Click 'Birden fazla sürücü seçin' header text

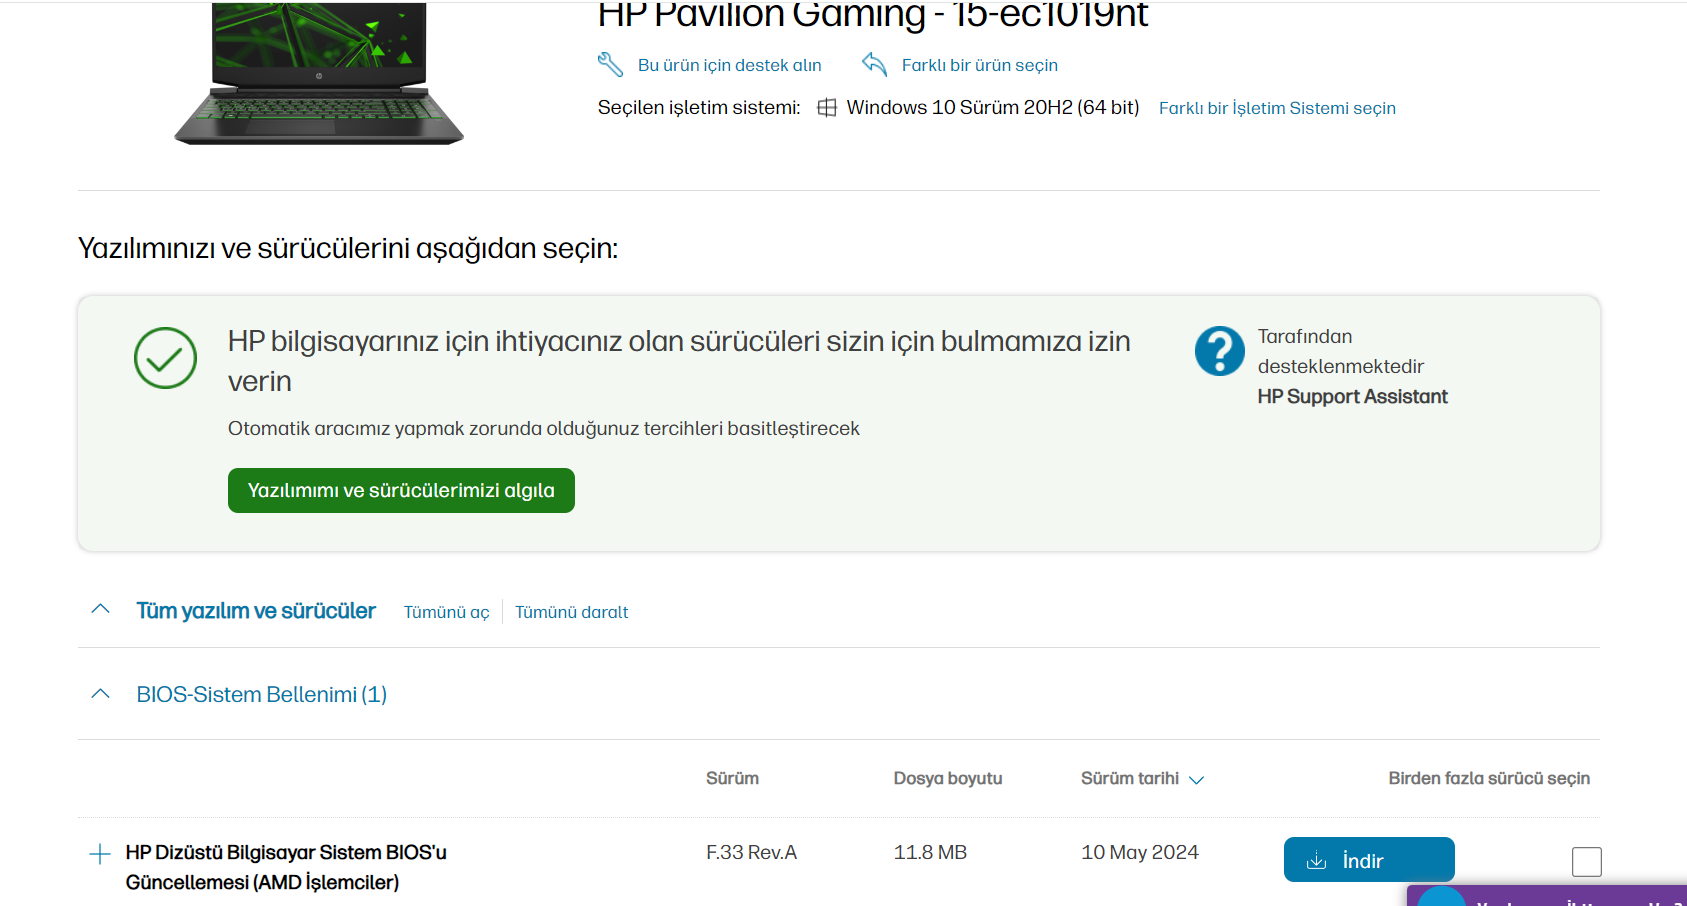click(x=1489, y=778)
